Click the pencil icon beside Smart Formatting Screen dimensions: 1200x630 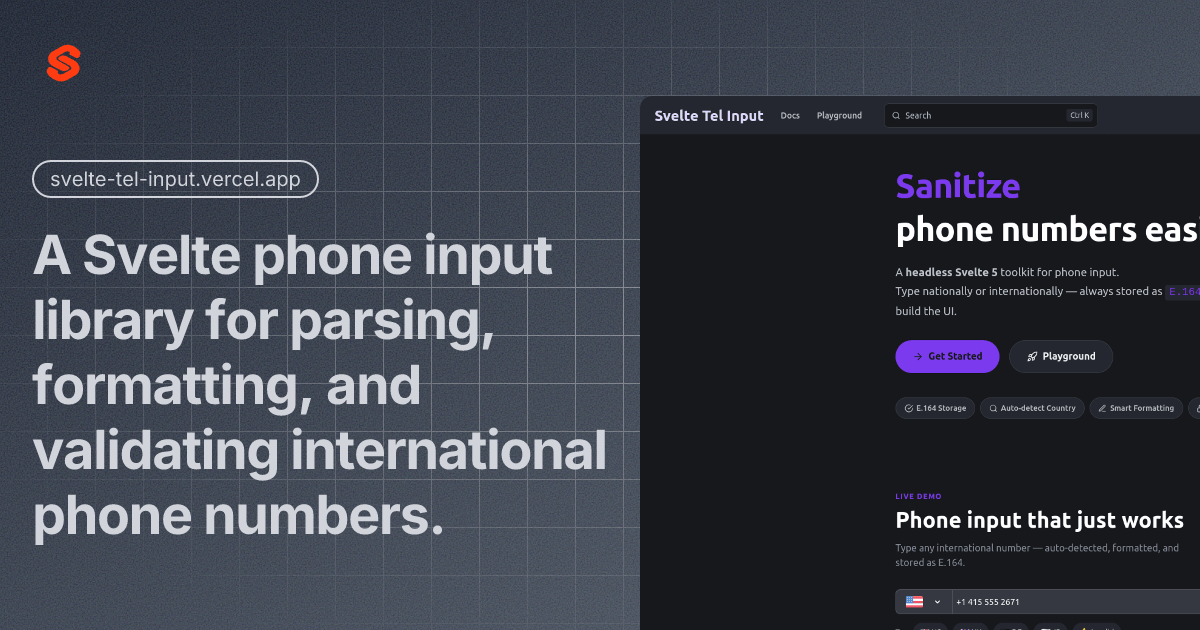pyautogui.click(x=1102, y=408)
